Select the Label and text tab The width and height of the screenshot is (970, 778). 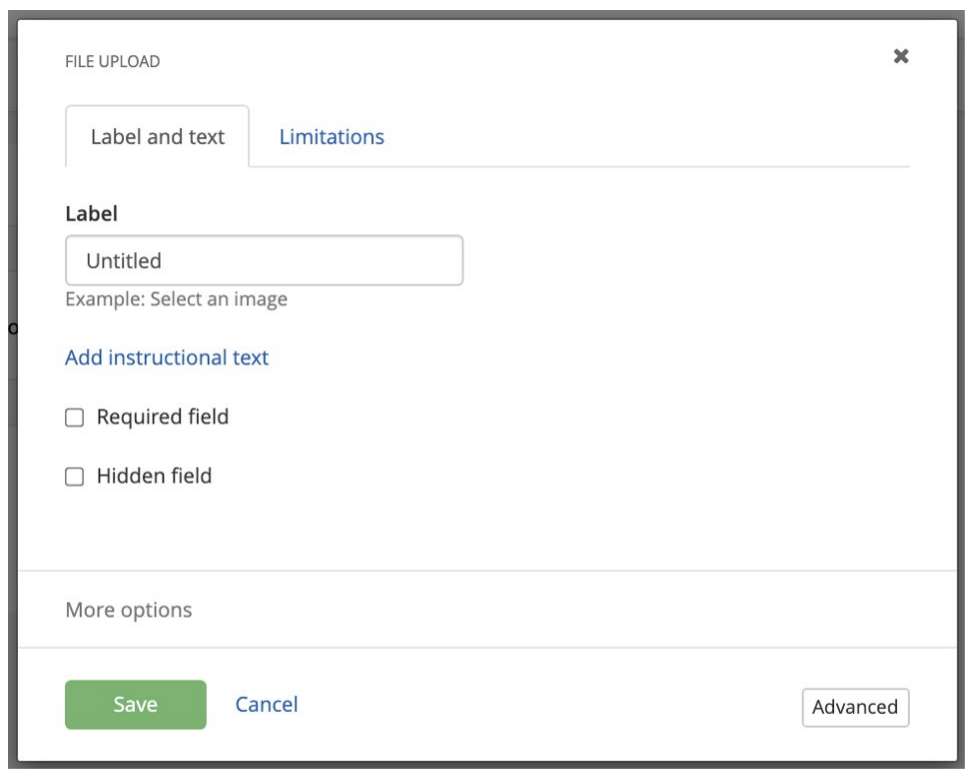157,137
